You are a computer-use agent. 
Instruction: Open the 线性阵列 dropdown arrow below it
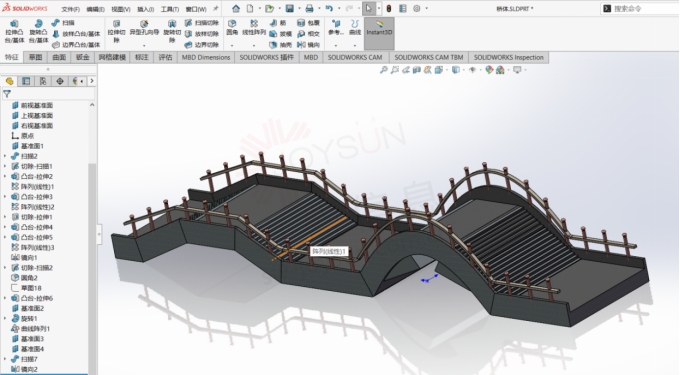[254, 46]
